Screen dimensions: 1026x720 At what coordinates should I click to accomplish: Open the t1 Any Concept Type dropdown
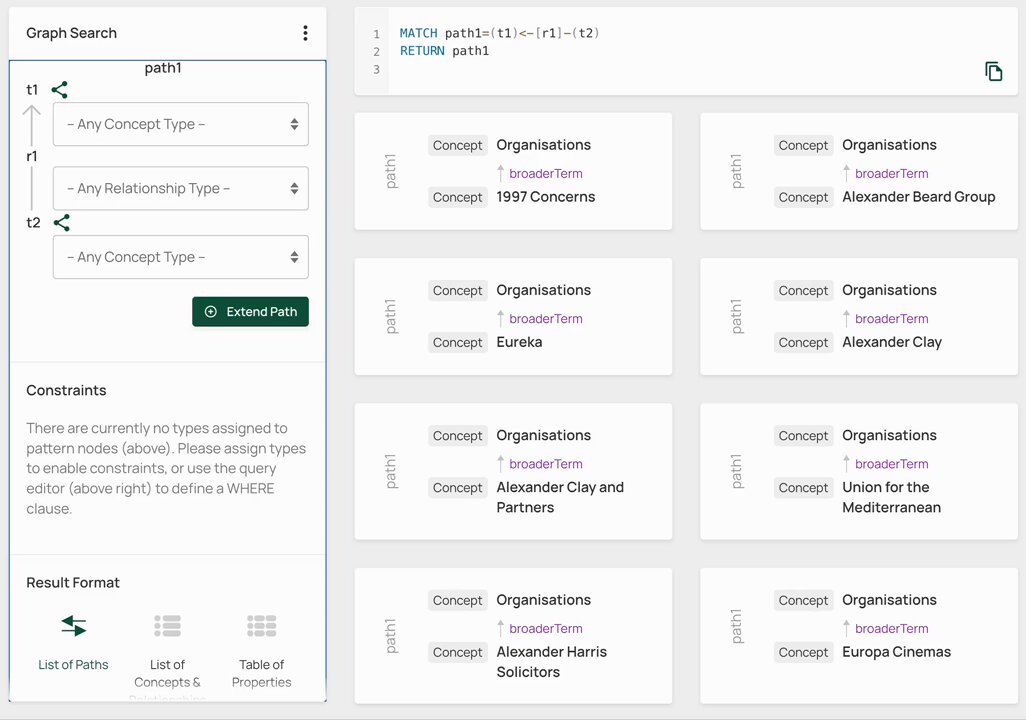click(181, 124)
